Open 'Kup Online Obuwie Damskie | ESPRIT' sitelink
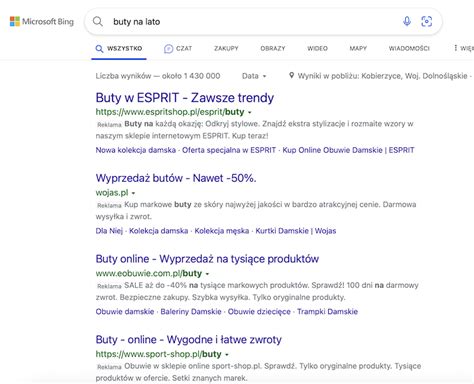The width and height of the screenshot is (474, 384). [x=348, y=150]
